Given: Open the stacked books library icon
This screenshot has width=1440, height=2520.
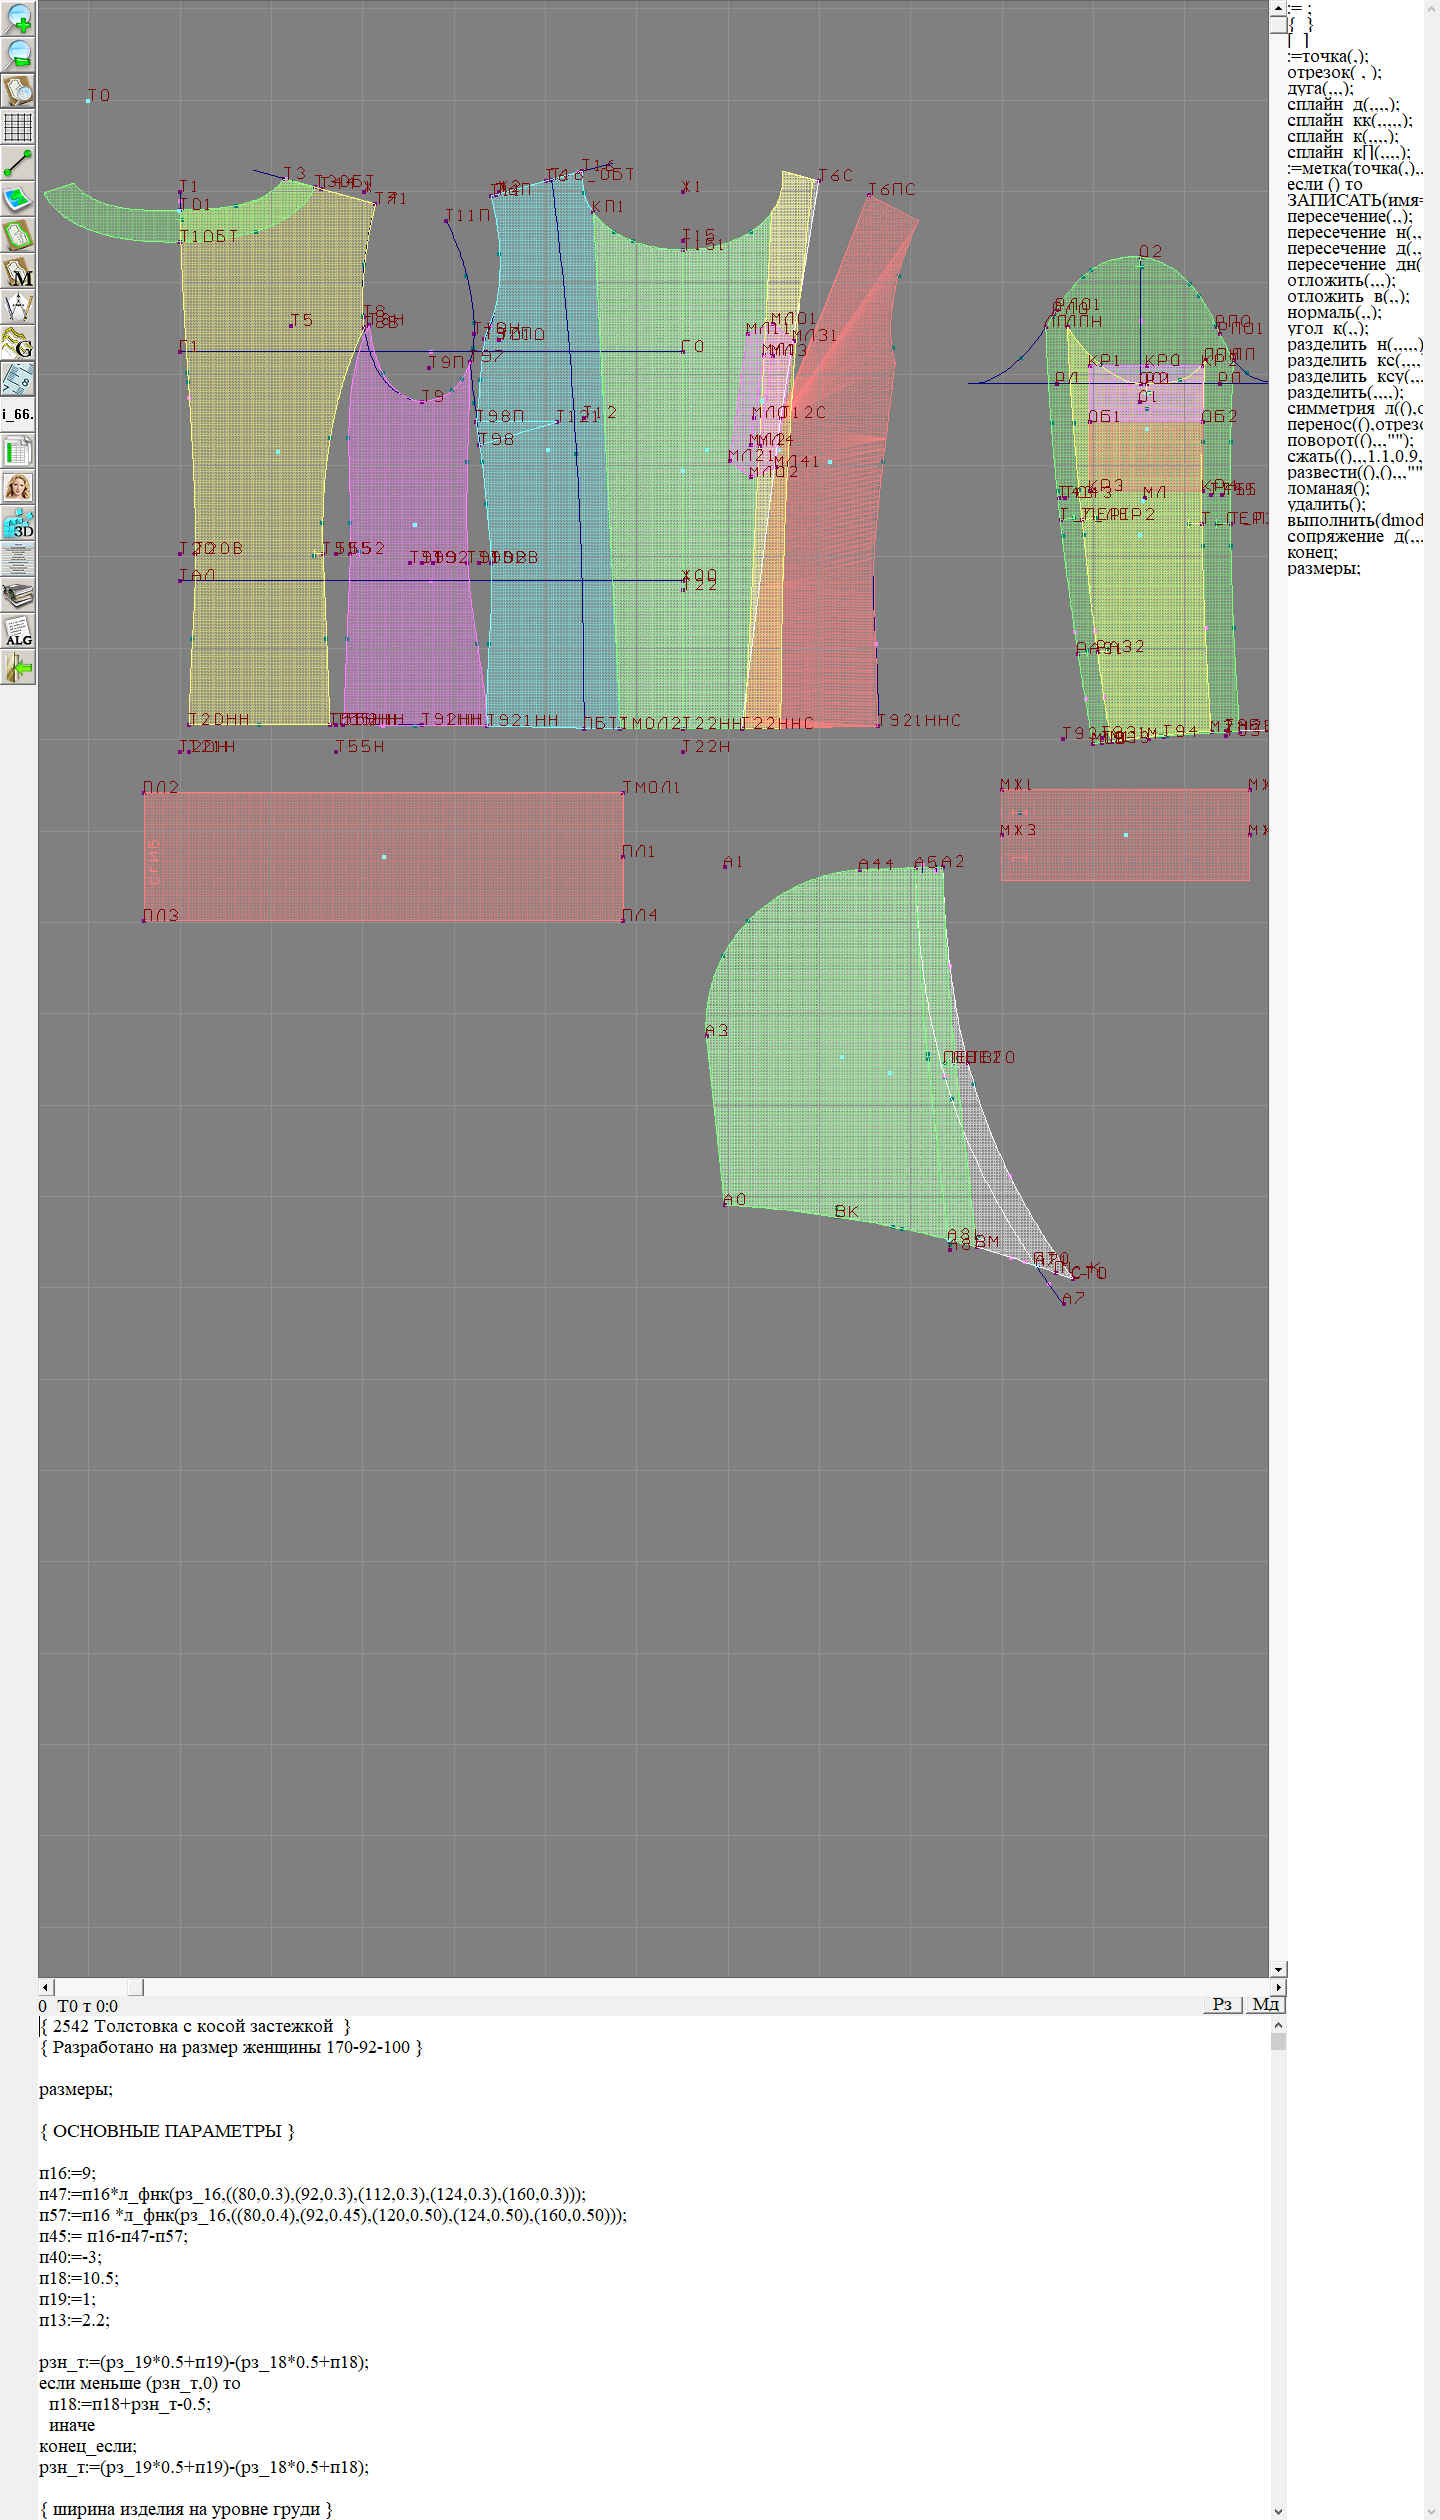Looking at the screenshot, I should pyautogui.click(x=18, y=595).
